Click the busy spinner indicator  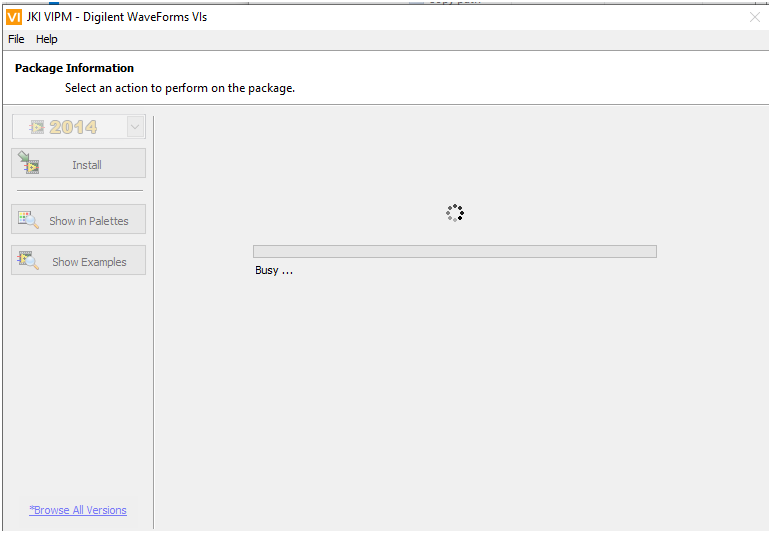click(455, 213)
